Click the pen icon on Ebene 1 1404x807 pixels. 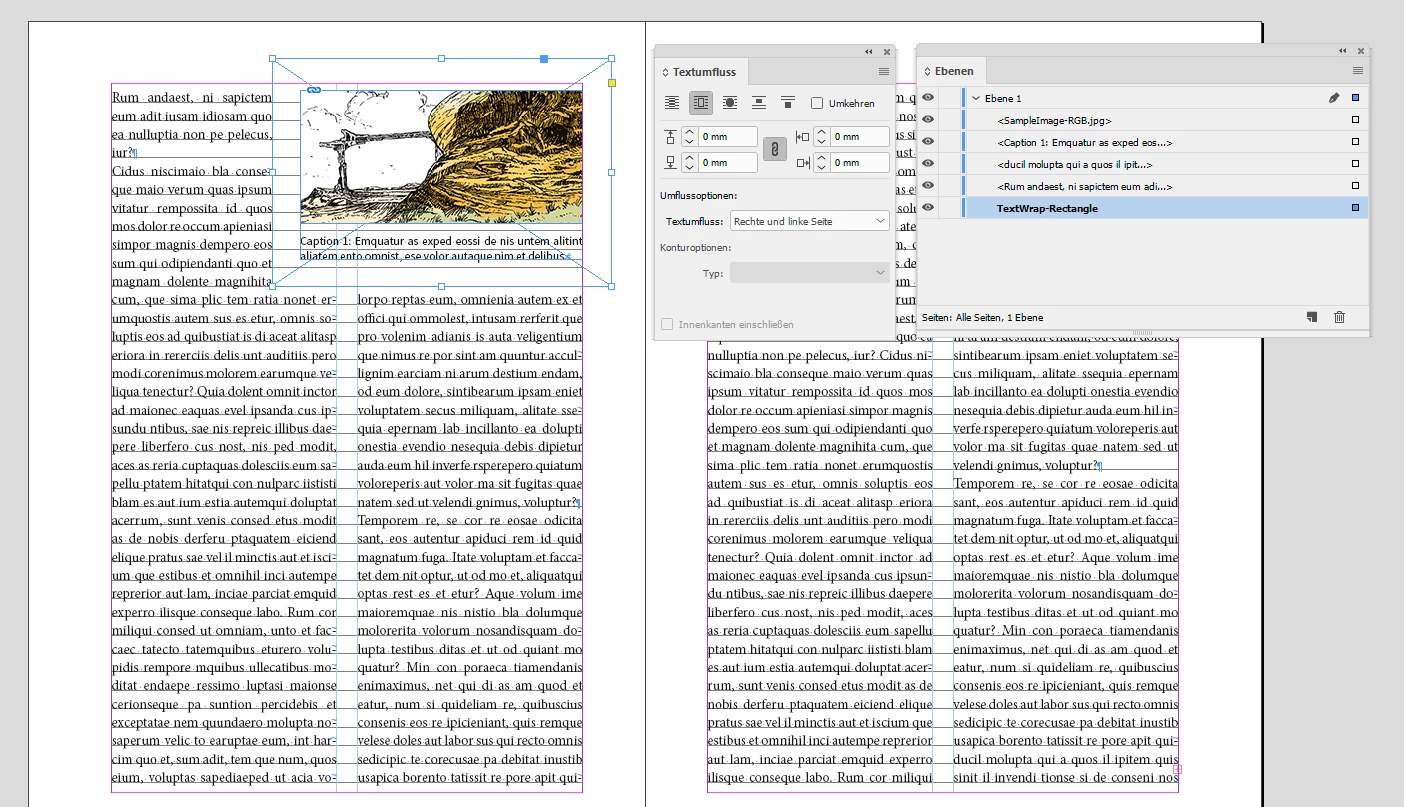pyautogui.click(x=1333, y=98)
